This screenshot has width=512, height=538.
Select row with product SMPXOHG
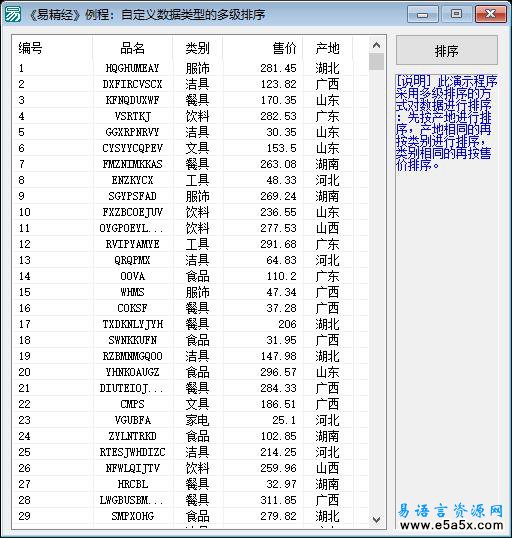(191, 516)
